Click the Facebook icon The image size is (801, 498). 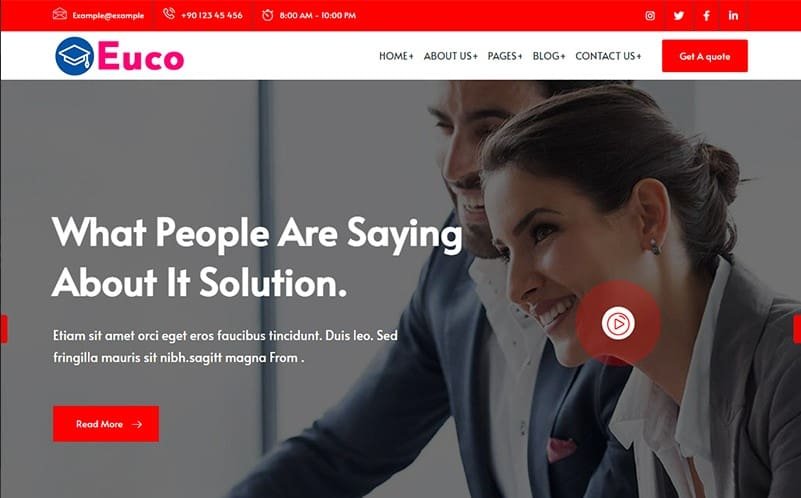pos(706,15)
